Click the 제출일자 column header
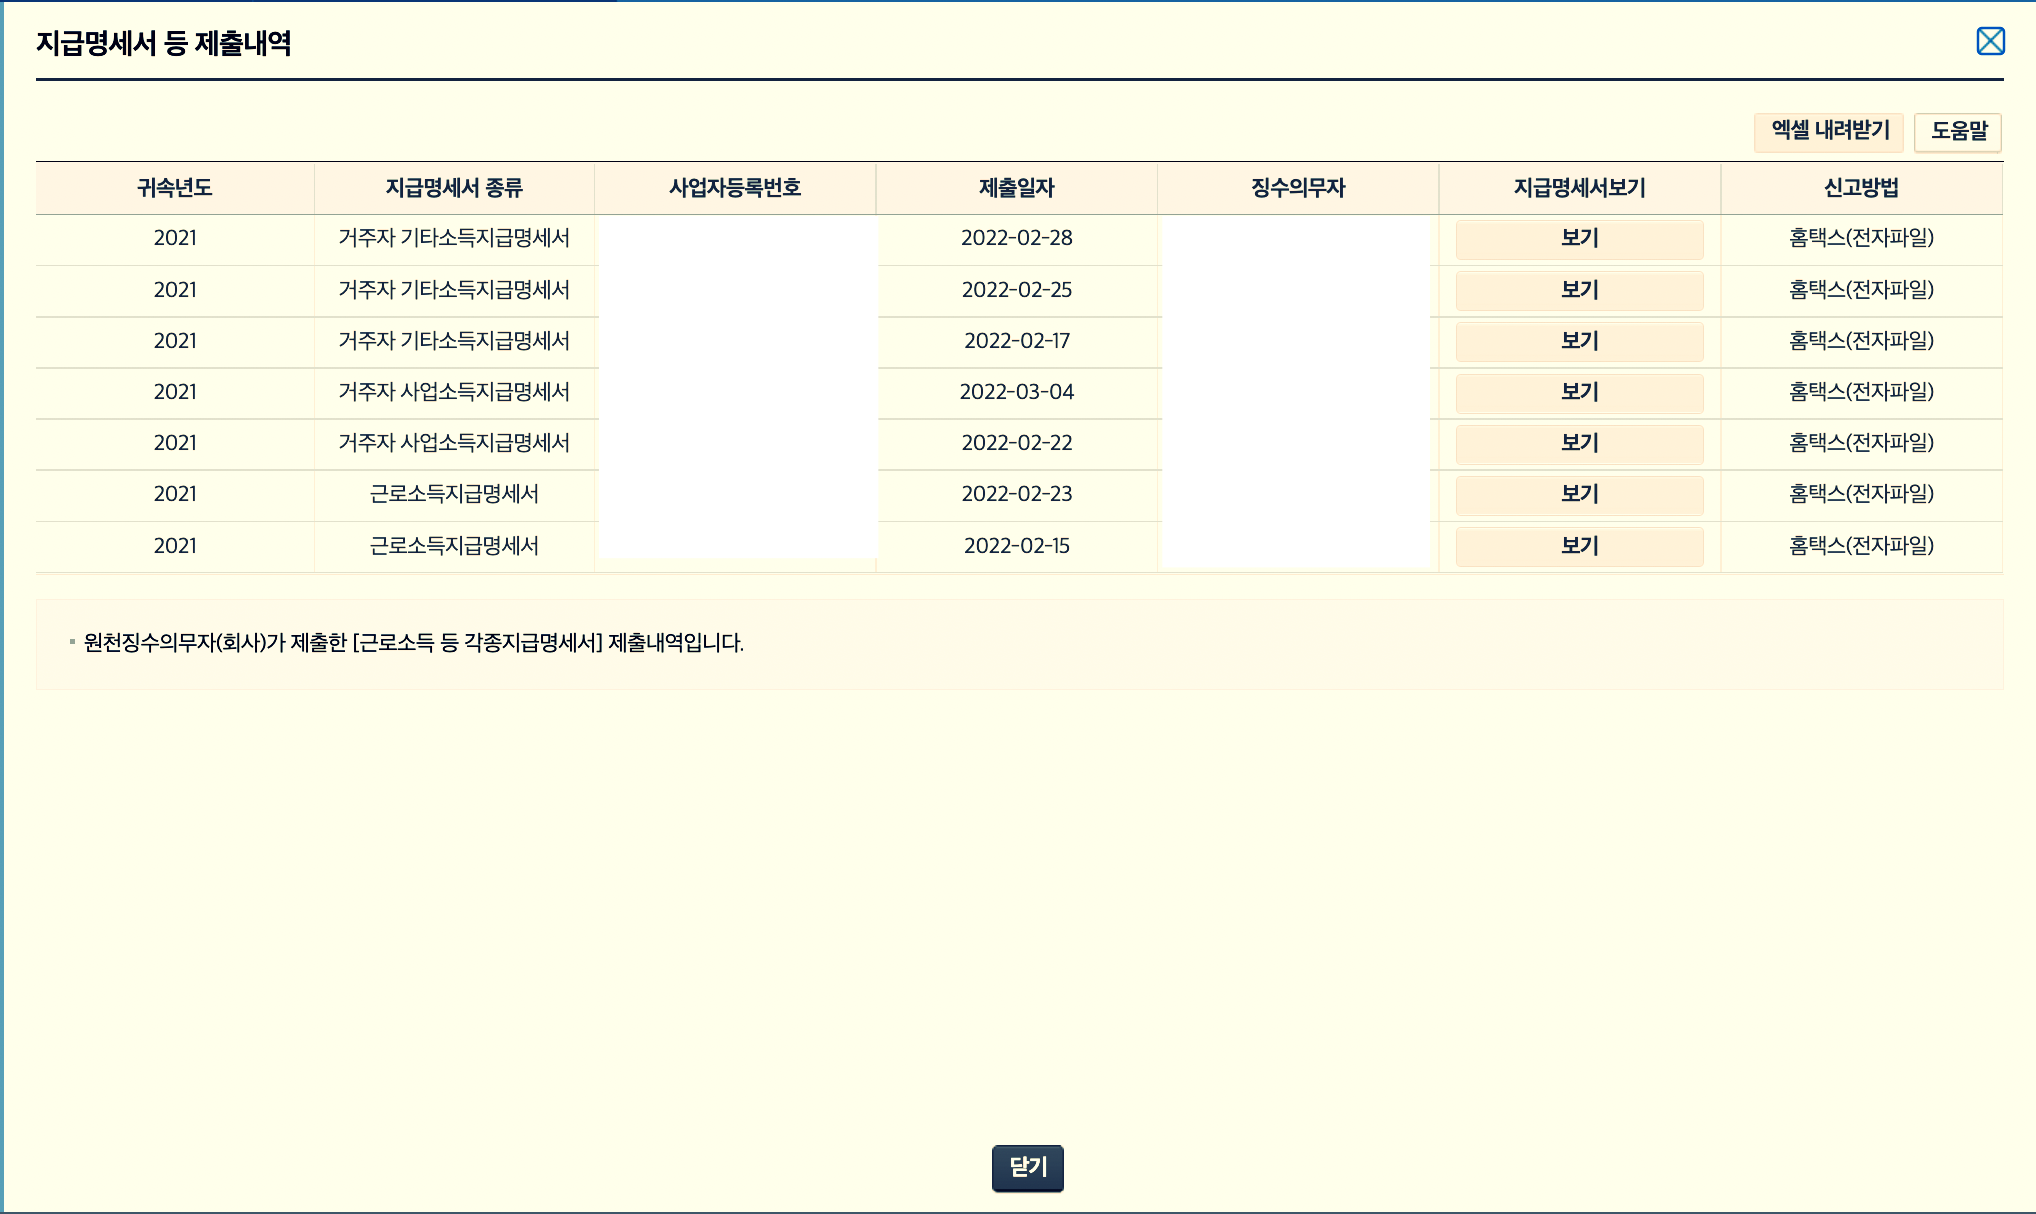This screenshot has height=1214, width=2036. pyautogui.click(x=1016, y=188)
